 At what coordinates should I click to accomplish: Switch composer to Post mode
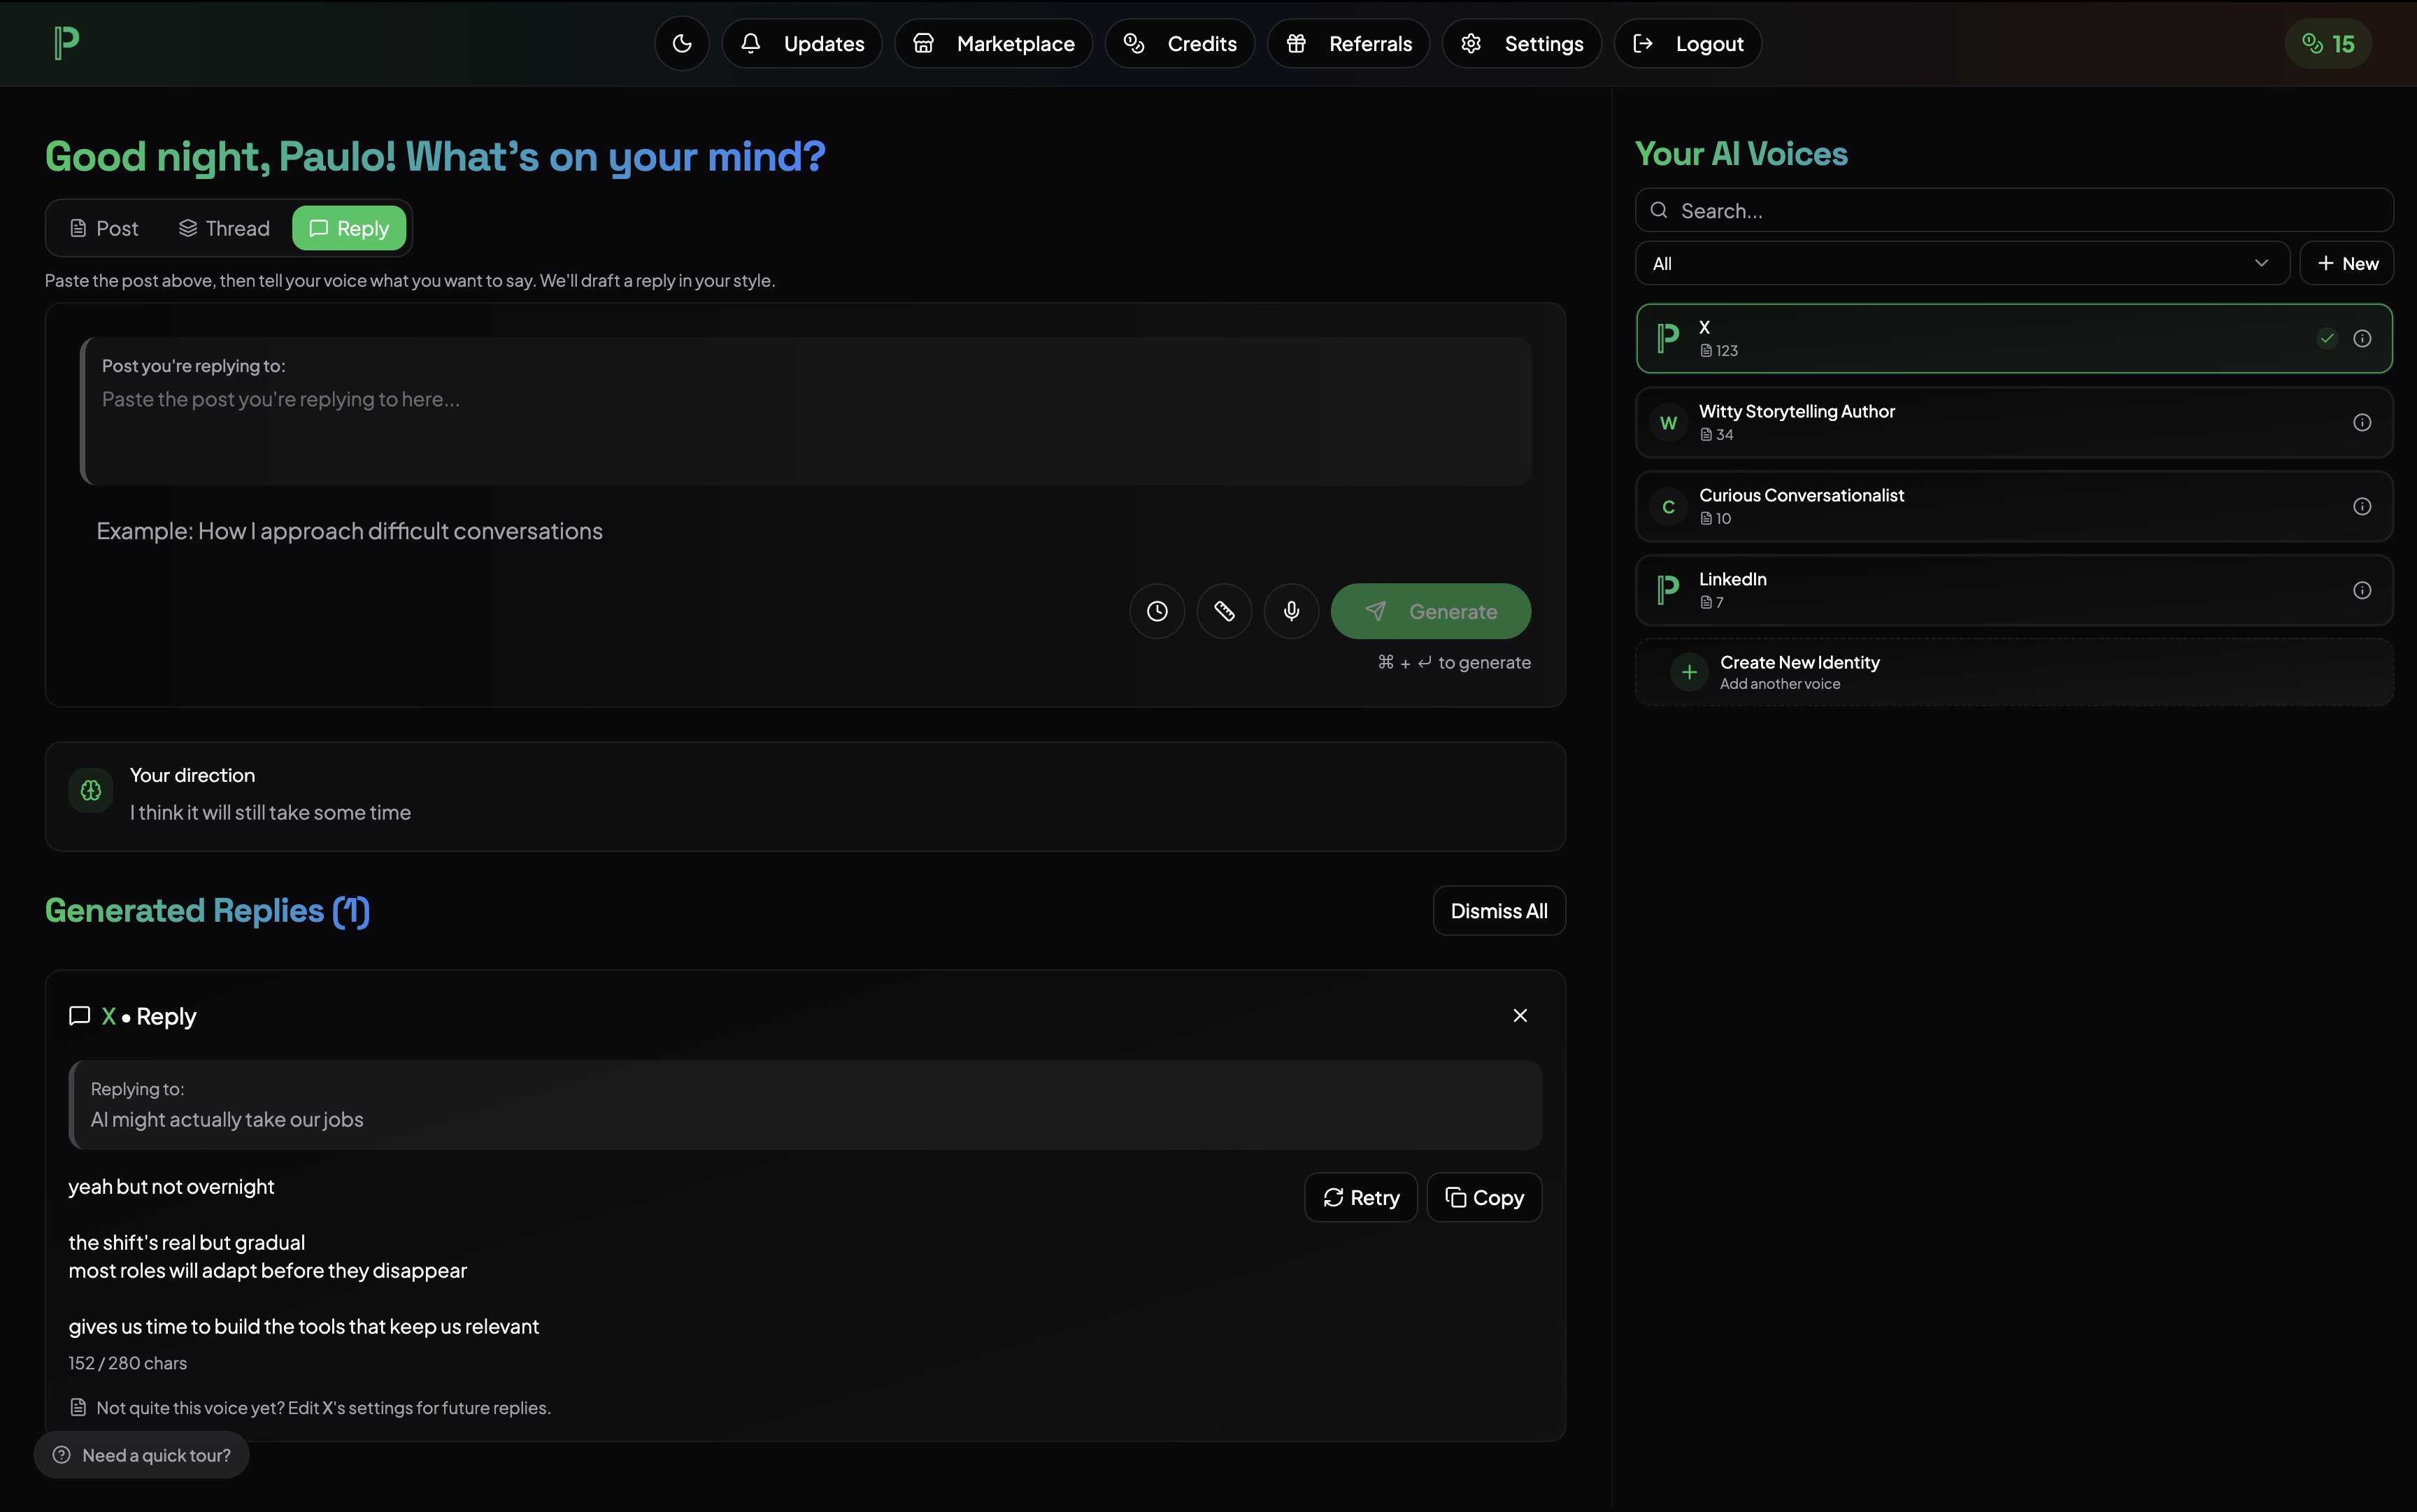[103, 228]
